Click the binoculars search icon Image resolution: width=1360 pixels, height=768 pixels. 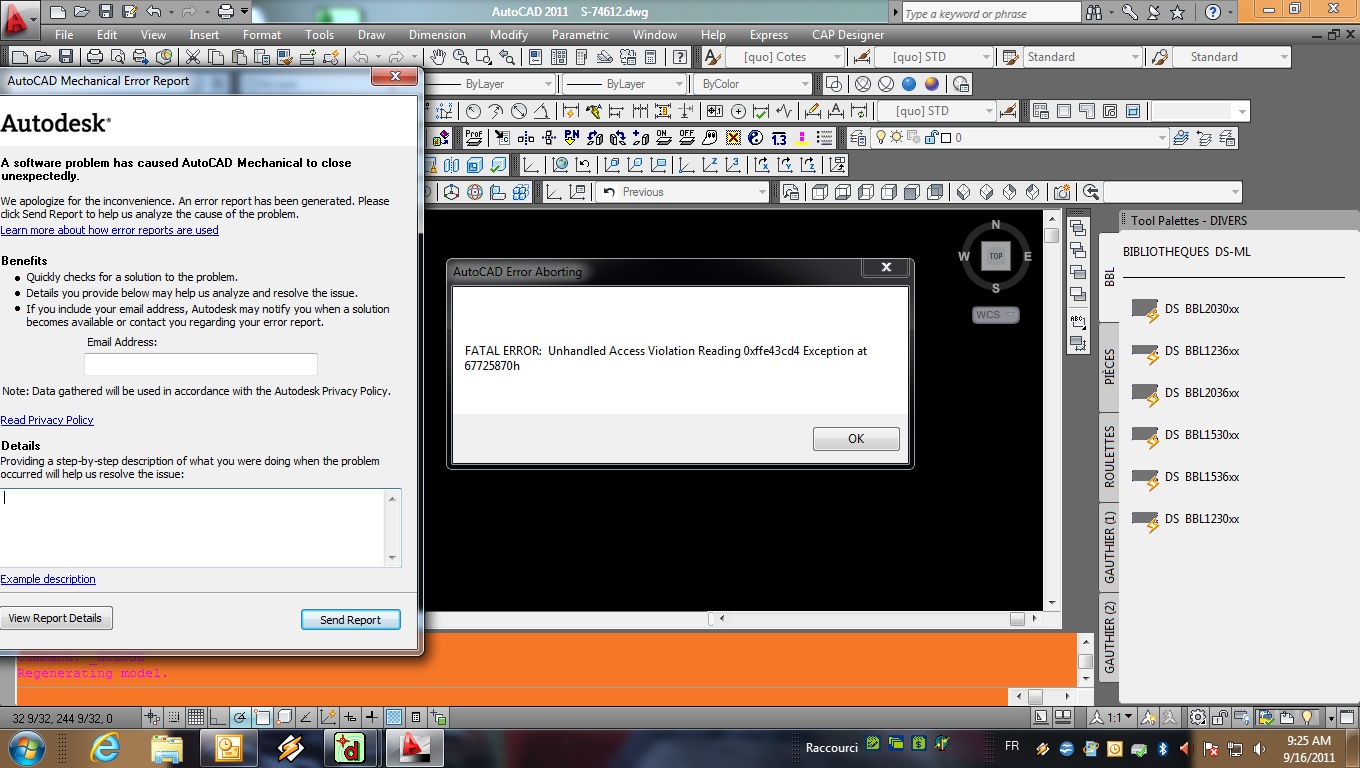[1094, 12]
